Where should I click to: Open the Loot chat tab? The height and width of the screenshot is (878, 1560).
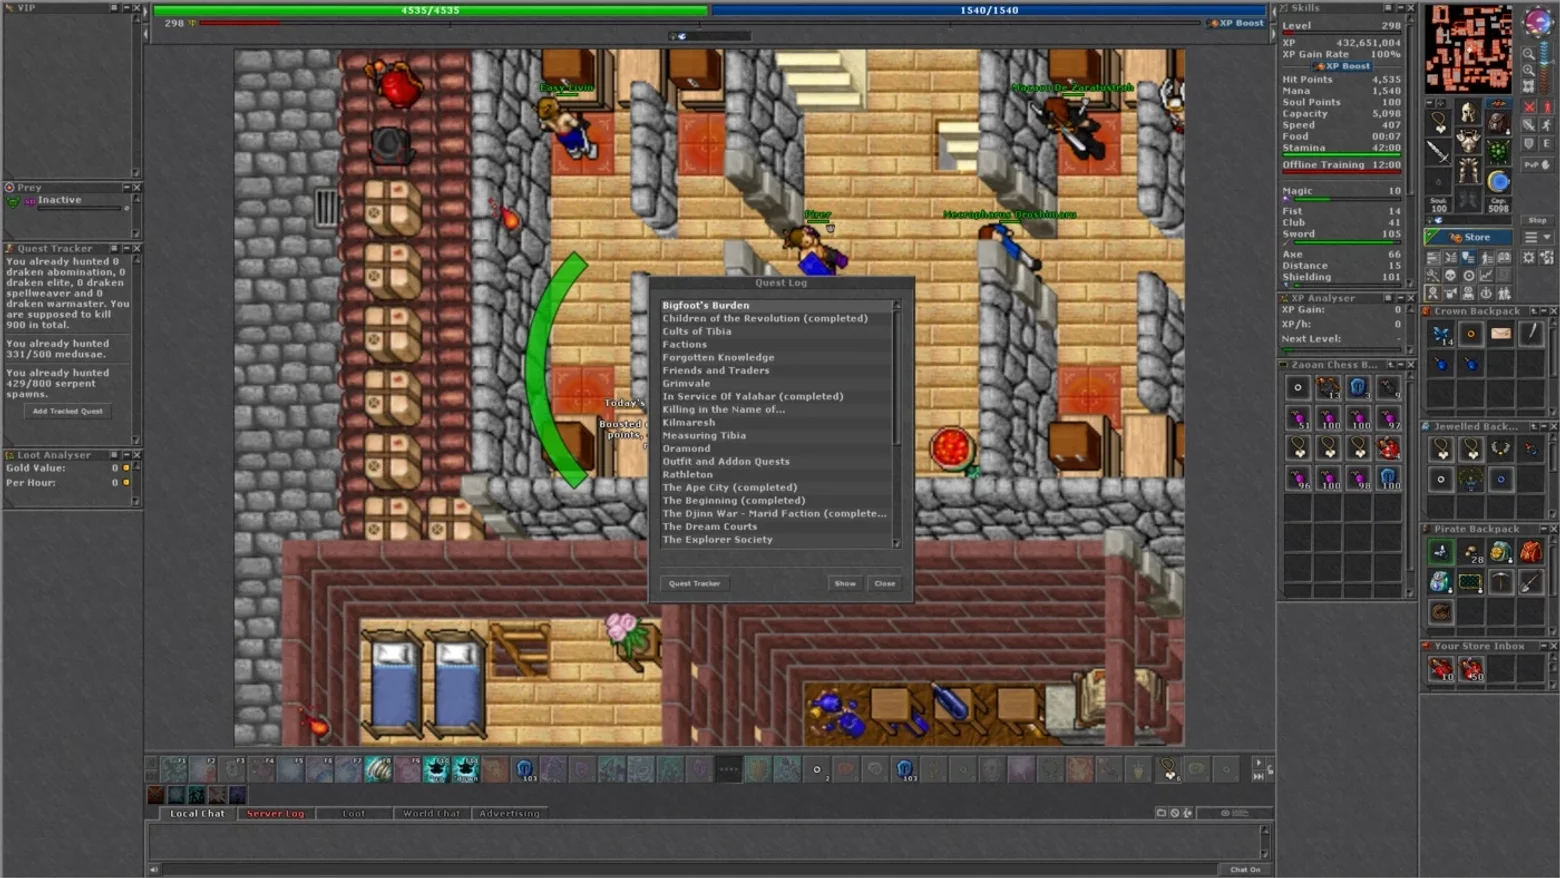click(x=354, y=813)
